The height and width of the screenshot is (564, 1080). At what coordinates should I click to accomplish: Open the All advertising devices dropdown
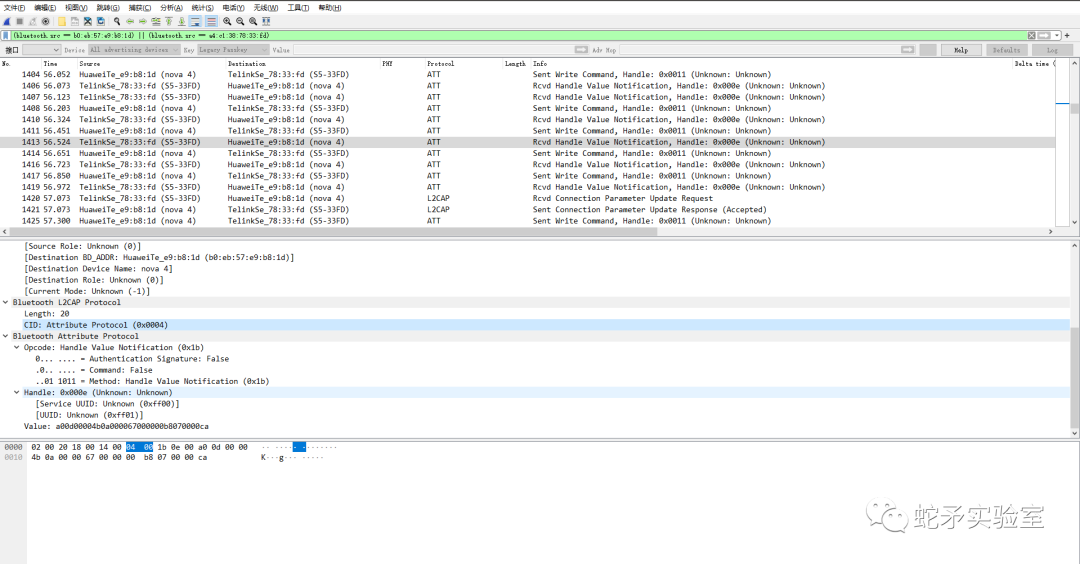pos(134,50)
